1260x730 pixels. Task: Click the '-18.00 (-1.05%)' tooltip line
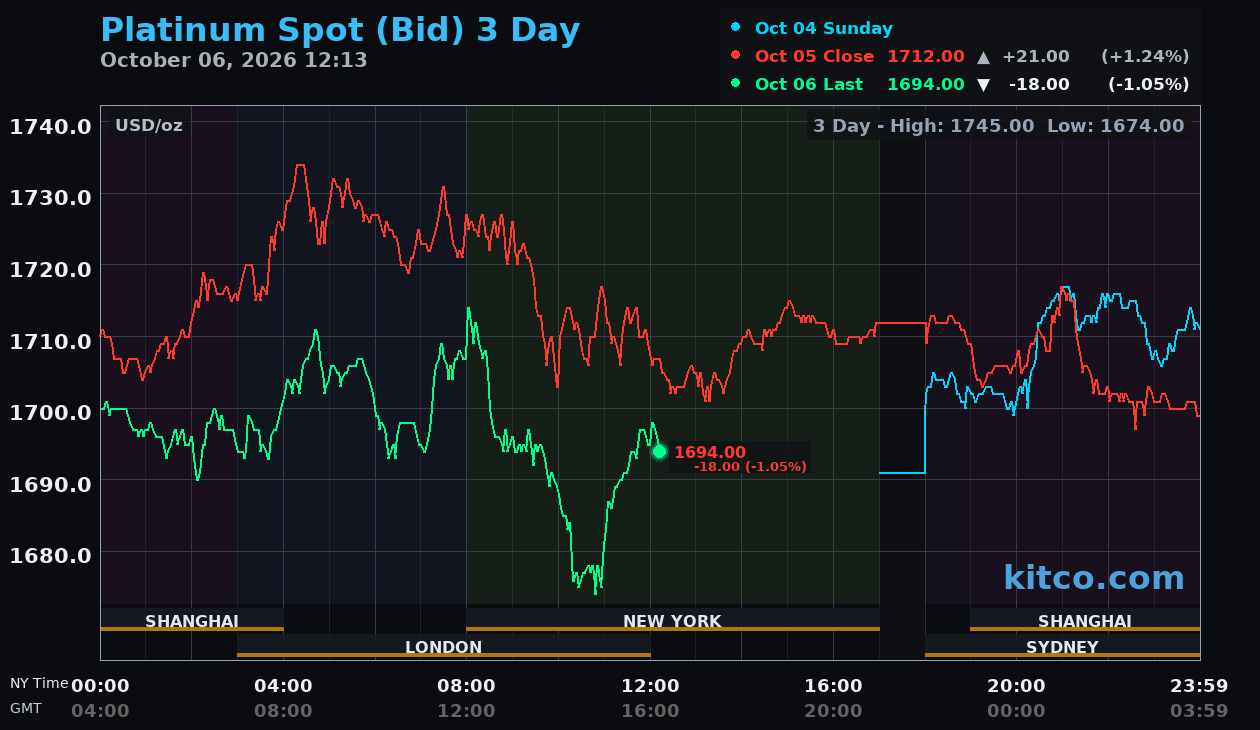pos(750,467)
